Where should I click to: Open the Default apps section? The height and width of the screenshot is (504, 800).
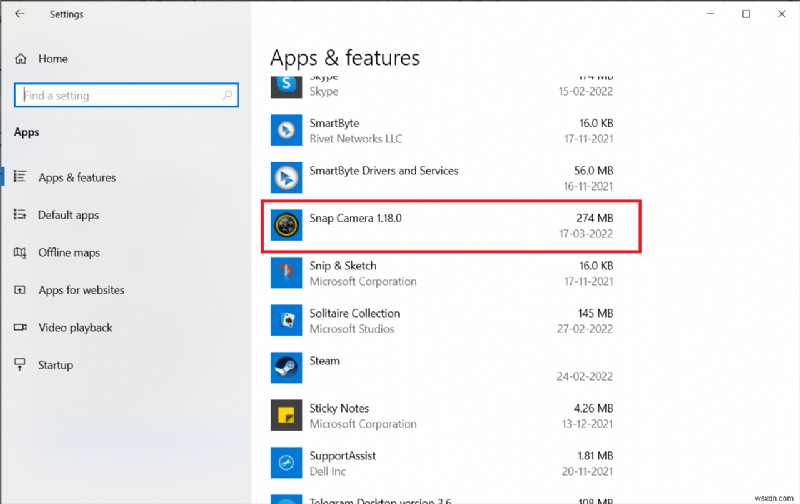pyautogui.click(x=68, y=215)
